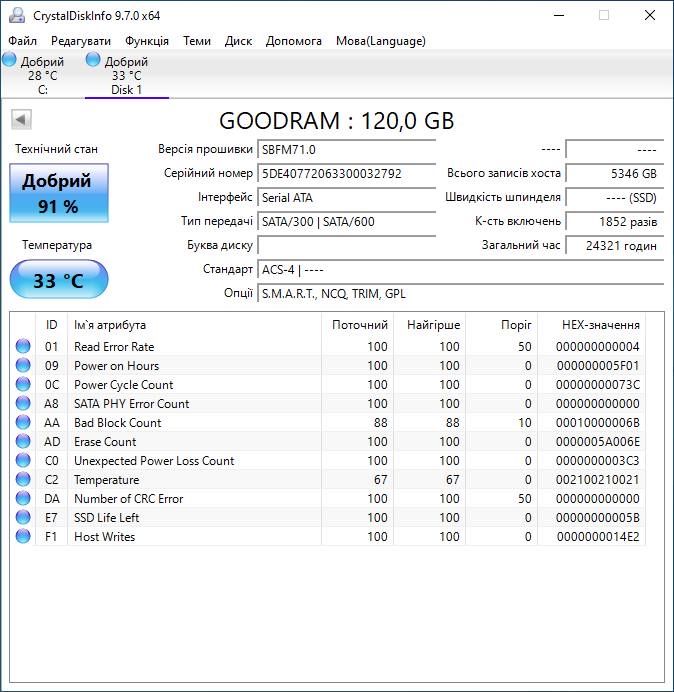This screenshot has width=674, height=692.
Task: Click the firmware version field SBFM71.0
Action: point(346,149)
